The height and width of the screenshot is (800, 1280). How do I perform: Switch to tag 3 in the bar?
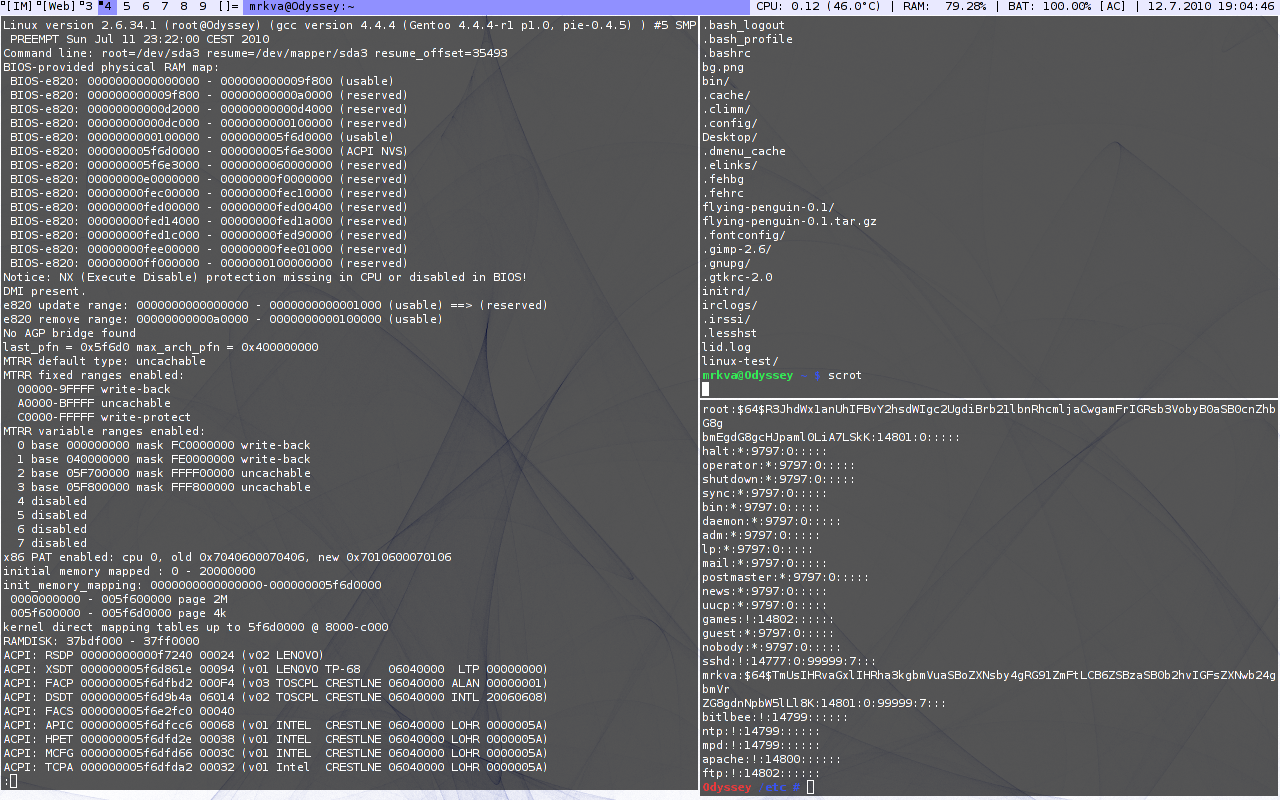click(x=88, y=7)
